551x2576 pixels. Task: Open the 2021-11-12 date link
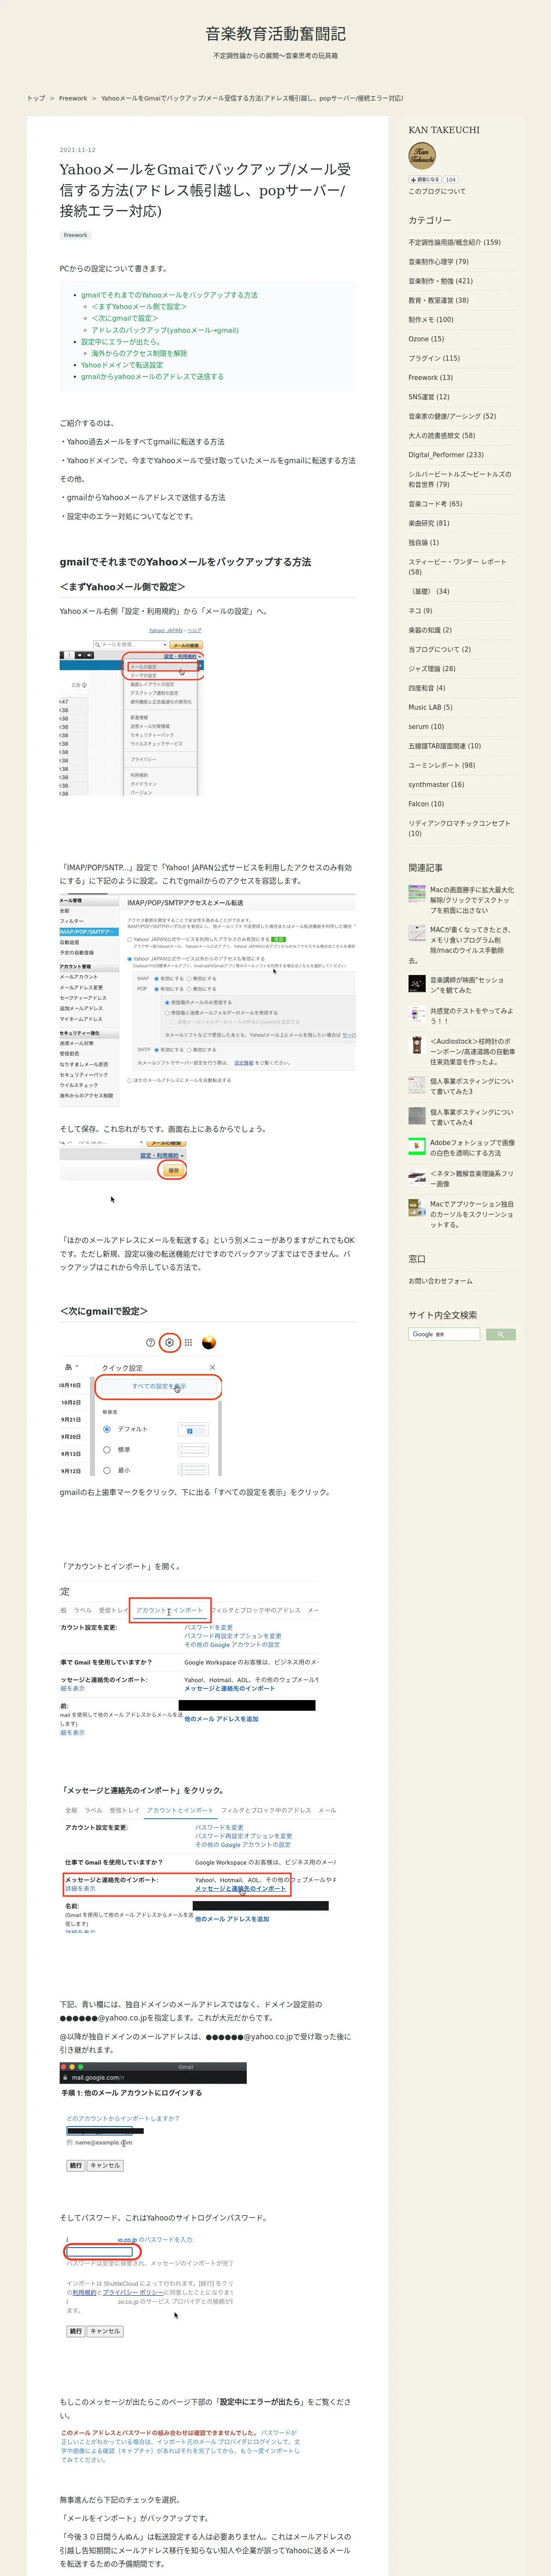77,150
